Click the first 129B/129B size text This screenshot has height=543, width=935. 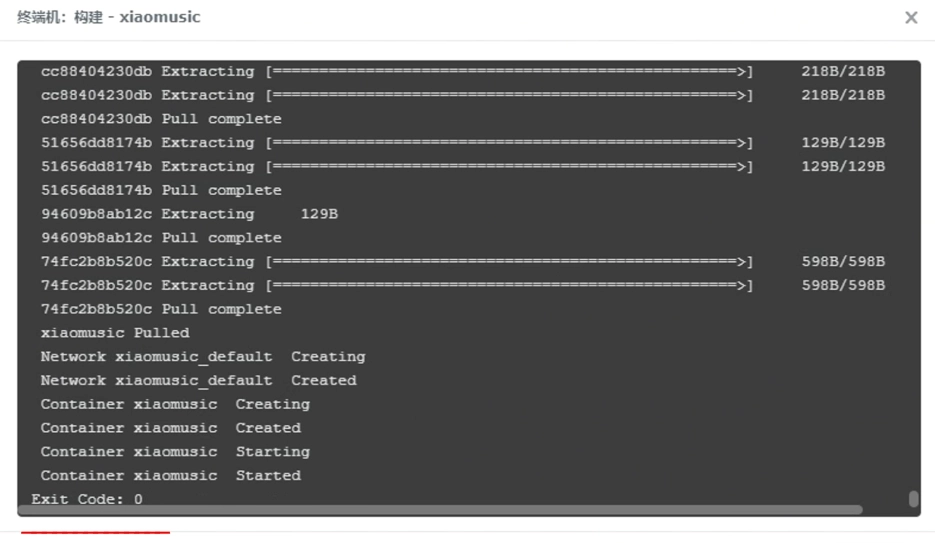843,142
